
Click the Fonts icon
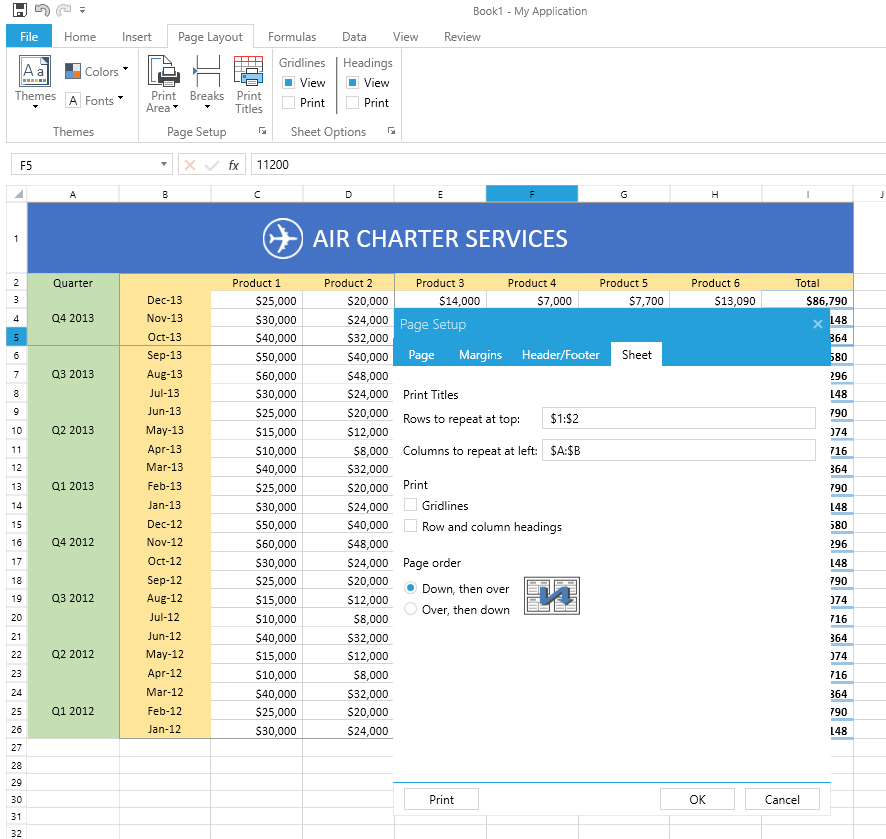[x=73, y=100]
